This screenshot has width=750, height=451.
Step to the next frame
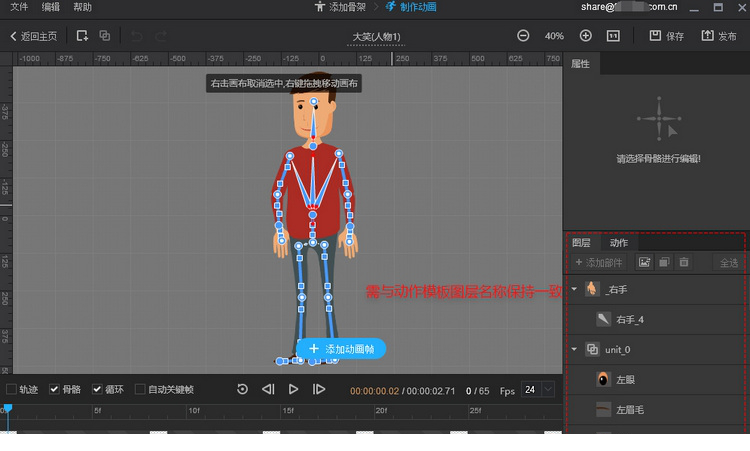[x=319, y=389]
